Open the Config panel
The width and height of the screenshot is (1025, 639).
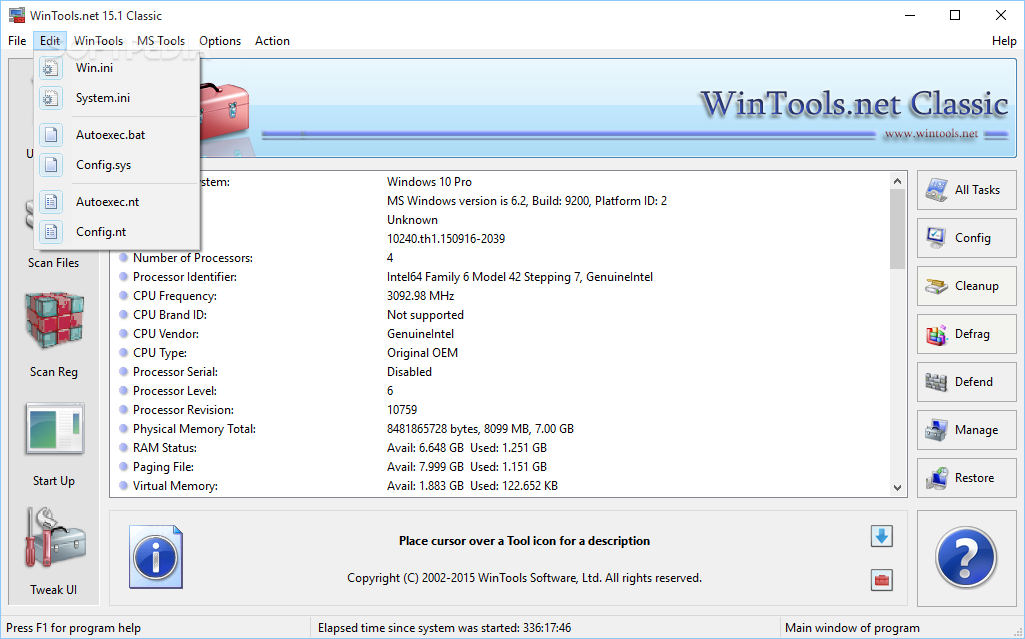click(x=966, y=238)
